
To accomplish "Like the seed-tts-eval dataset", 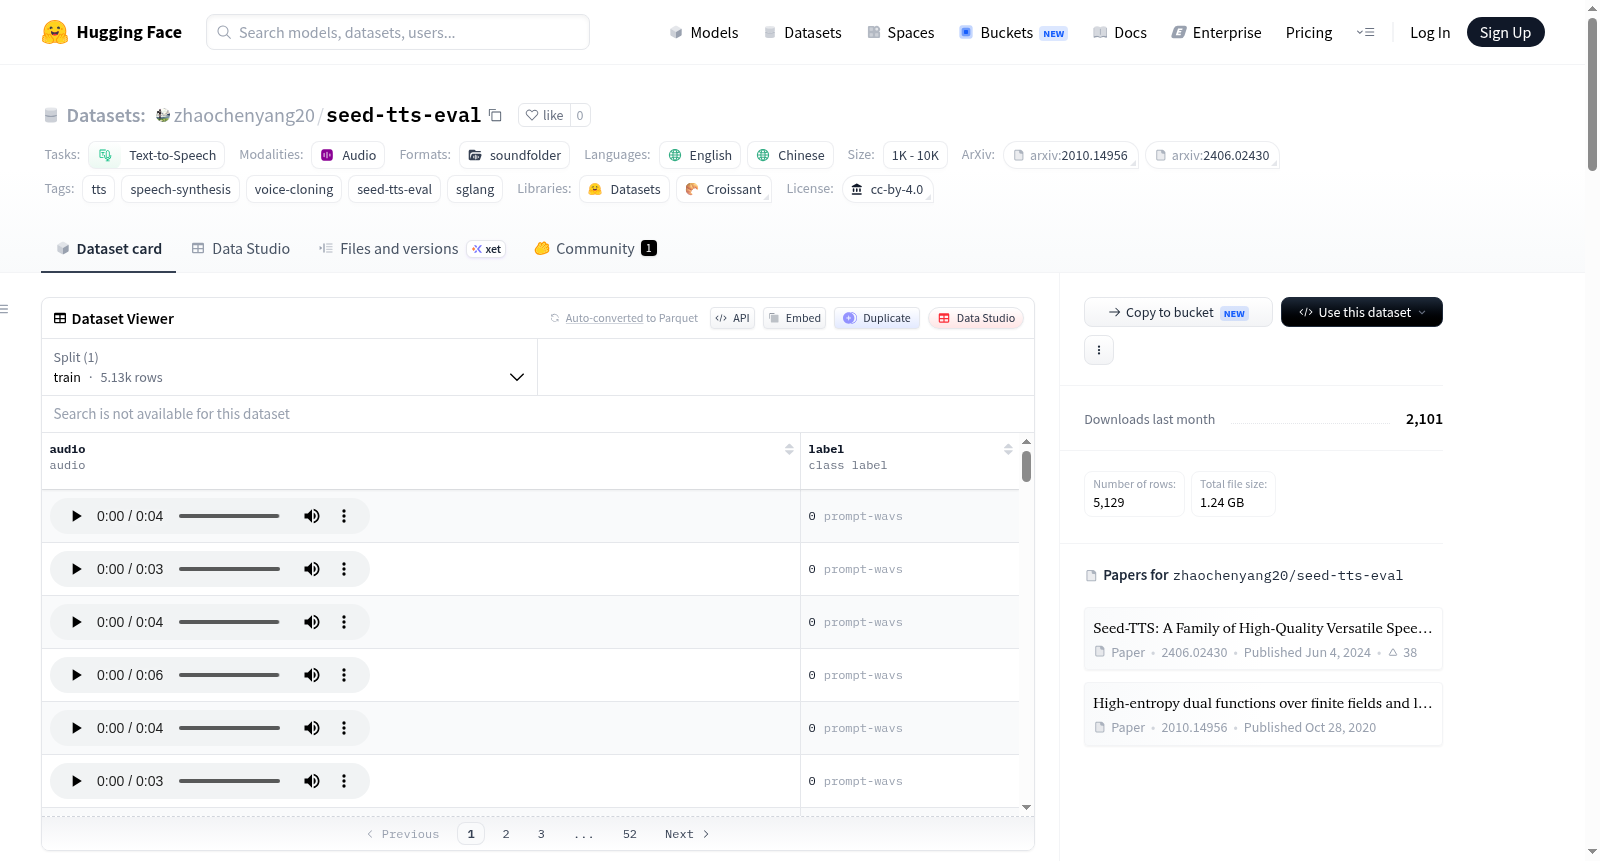I will [545, 115].
